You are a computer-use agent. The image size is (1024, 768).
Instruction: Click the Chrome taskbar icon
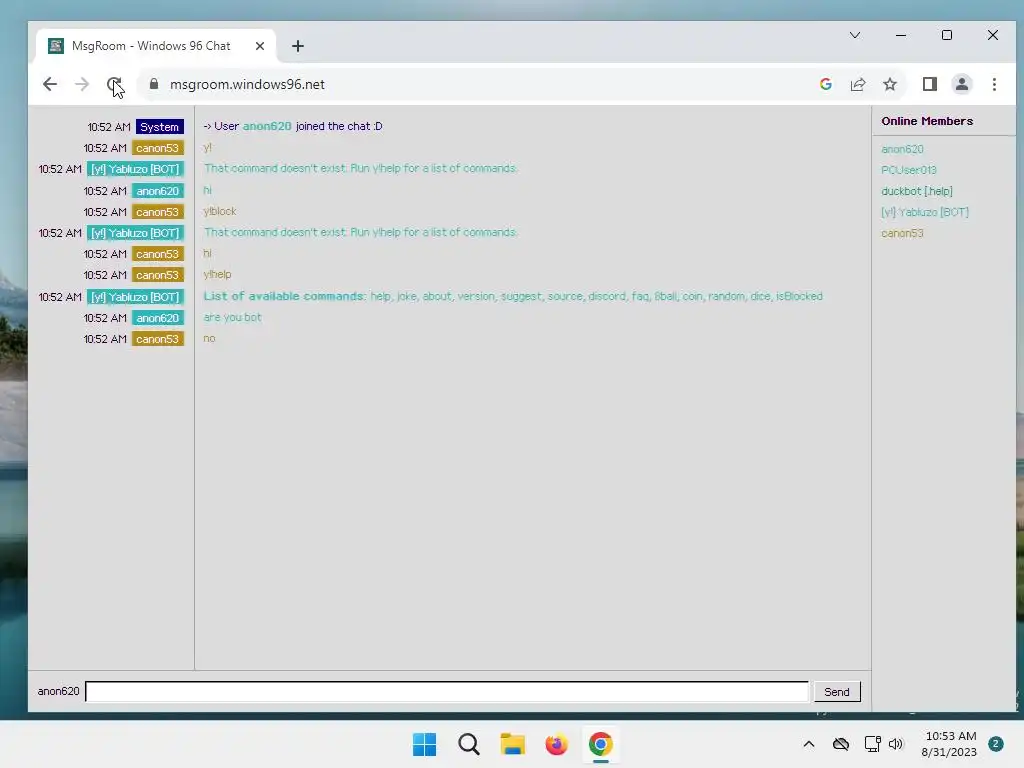(600, 744)
